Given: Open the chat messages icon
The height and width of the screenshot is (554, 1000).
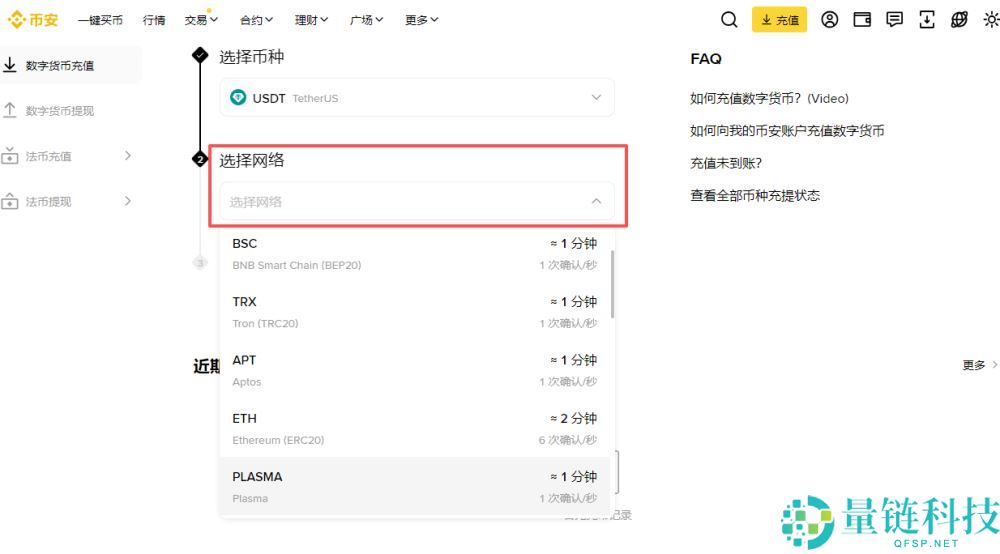Looking at the screenshot, I should pyautogui.click(x=894, y=20).
